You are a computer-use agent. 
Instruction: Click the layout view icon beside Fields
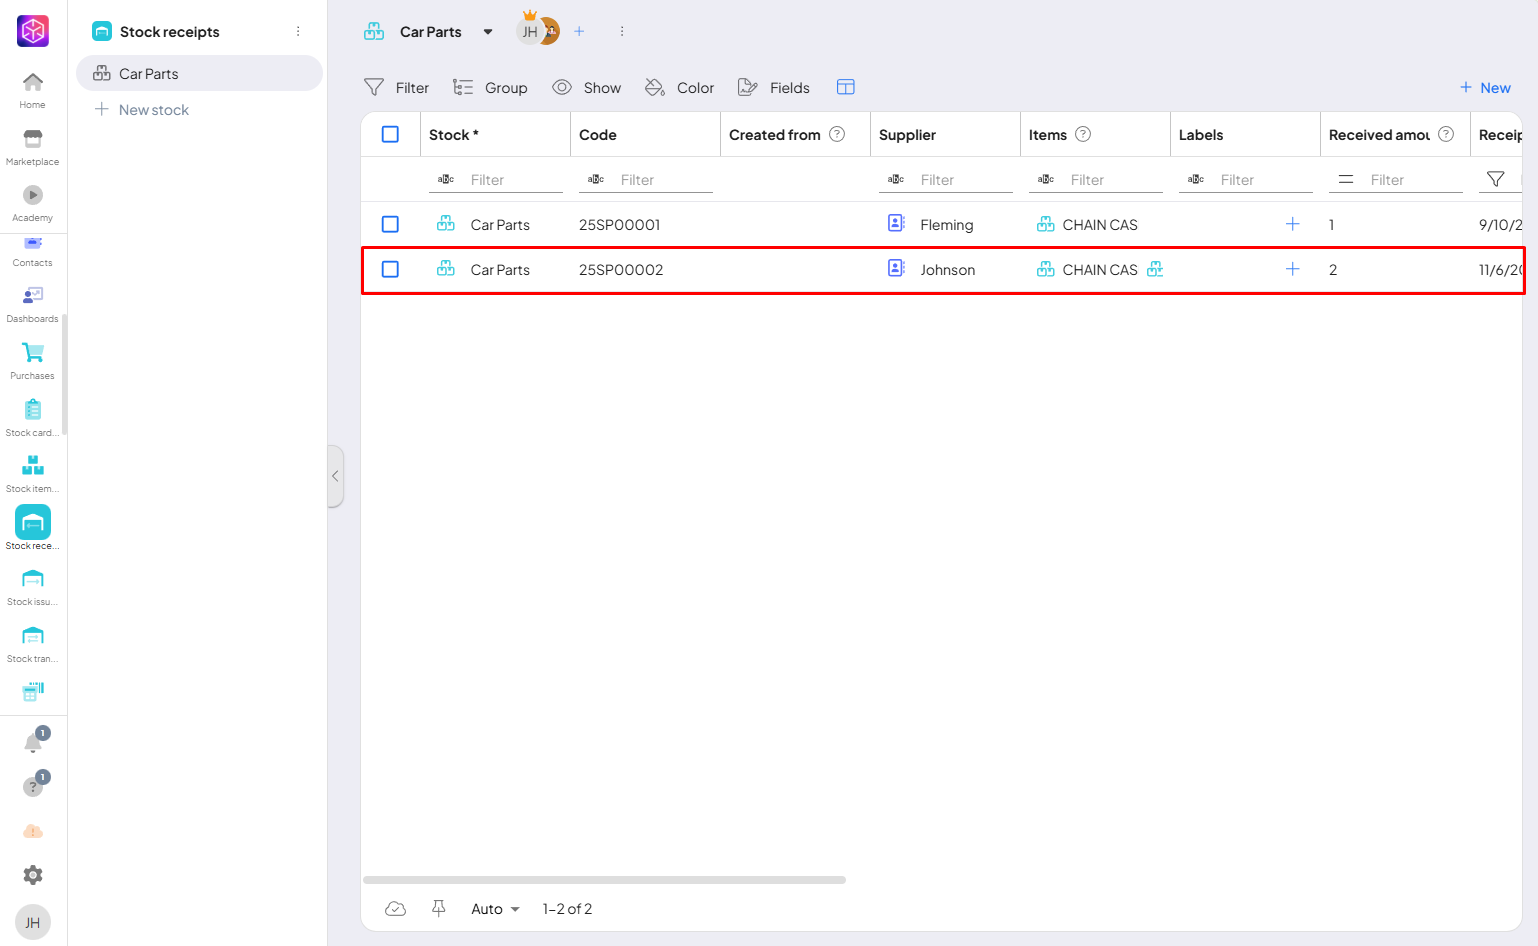click(x=845, y=88)
